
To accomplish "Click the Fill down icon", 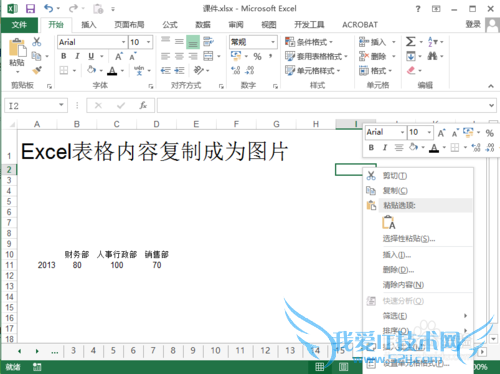I will tap(410, 56).
